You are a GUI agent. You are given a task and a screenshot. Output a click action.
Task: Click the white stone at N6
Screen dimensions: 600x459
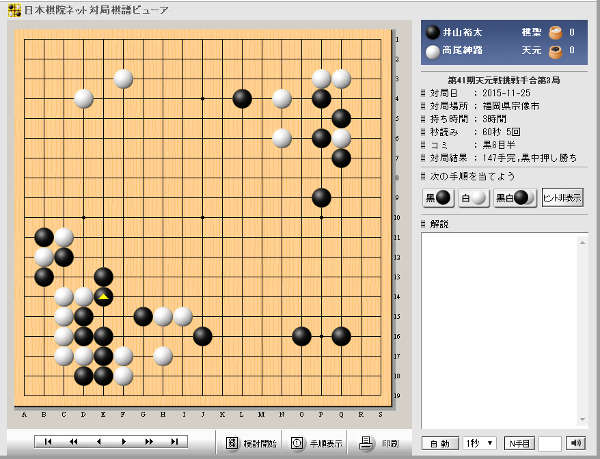(x=282, y=138)
